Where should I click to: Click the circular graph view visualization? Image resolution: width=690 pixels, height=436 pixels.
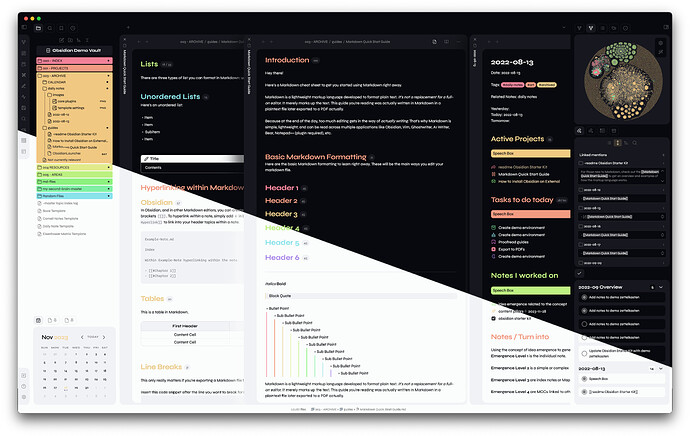(x=623, y=81)
